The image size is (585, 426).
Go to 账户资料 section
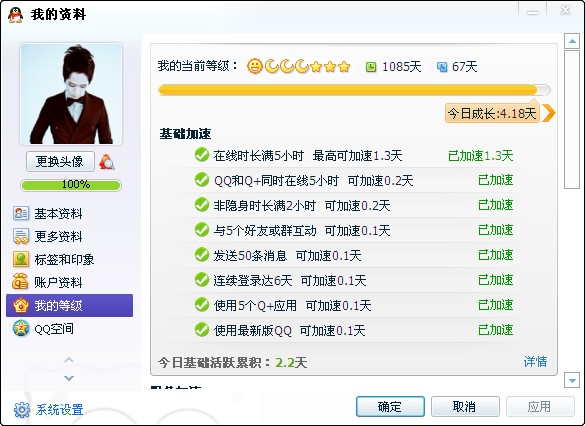pos(58,282)
